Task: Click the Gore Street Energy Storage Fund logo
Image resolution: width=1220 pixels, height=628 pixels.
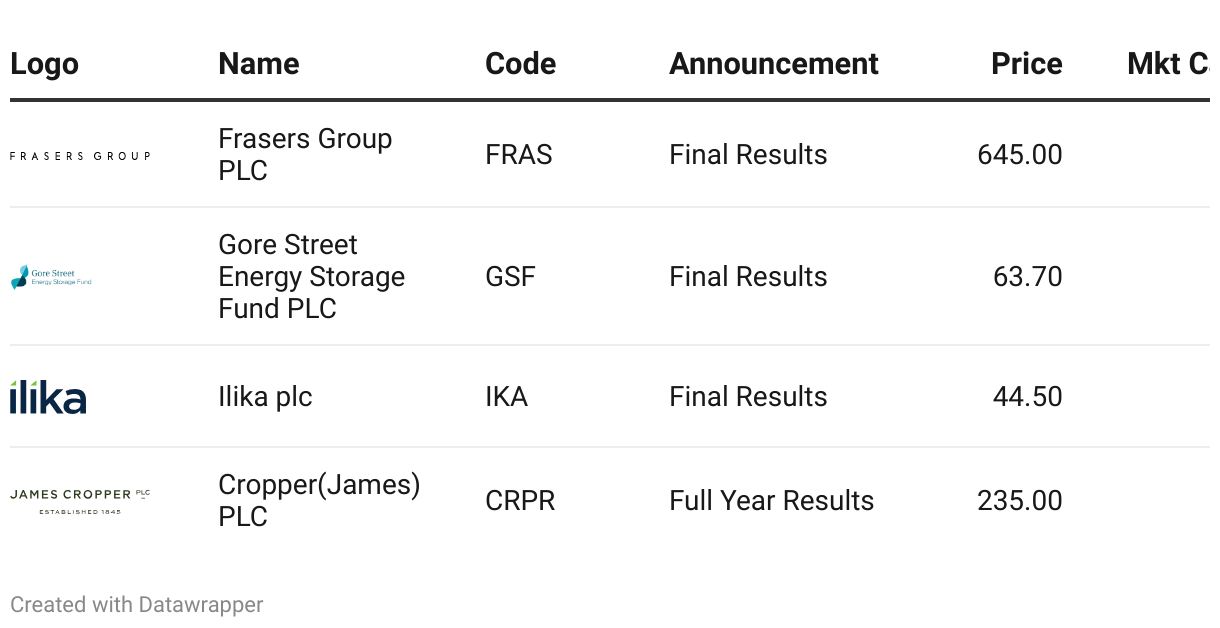Action: point(51,277)
